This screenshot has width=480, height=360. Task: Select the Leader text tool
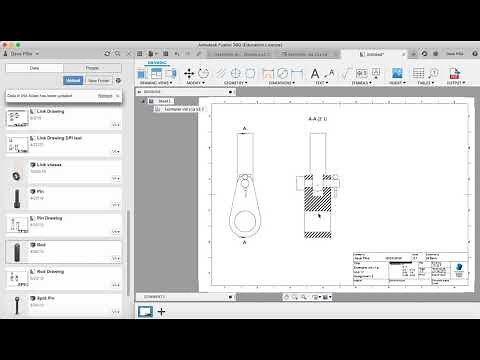click(330, 73)
